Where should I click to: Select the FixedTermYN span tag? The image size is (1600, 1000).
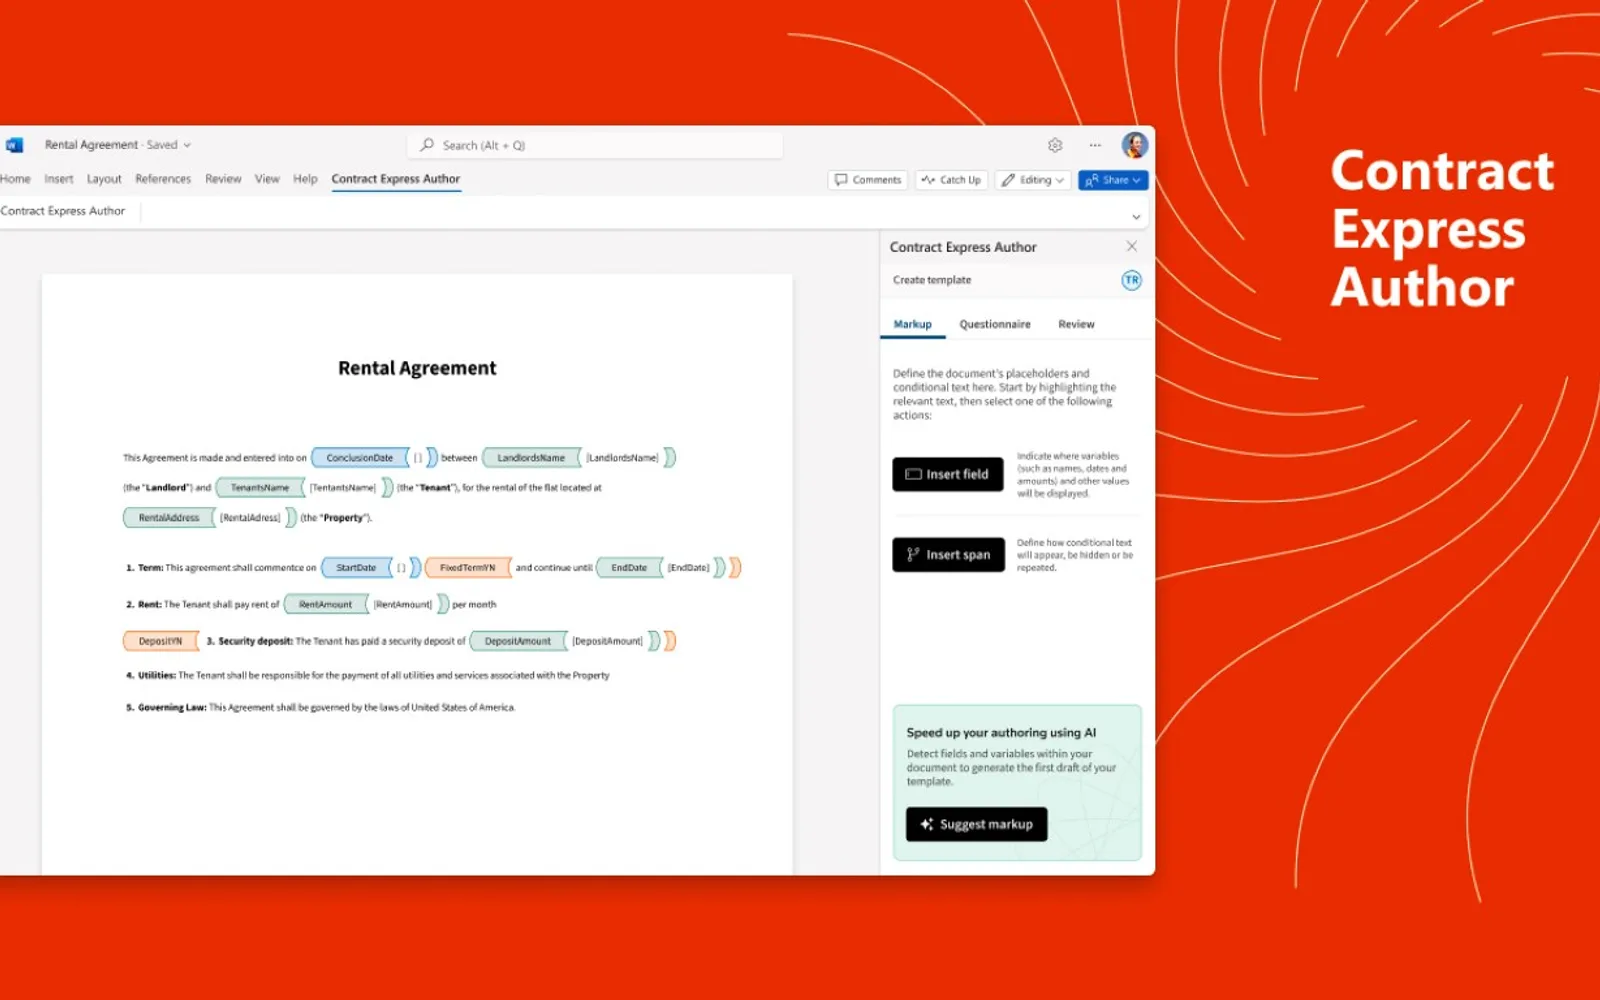pos(467,567)
